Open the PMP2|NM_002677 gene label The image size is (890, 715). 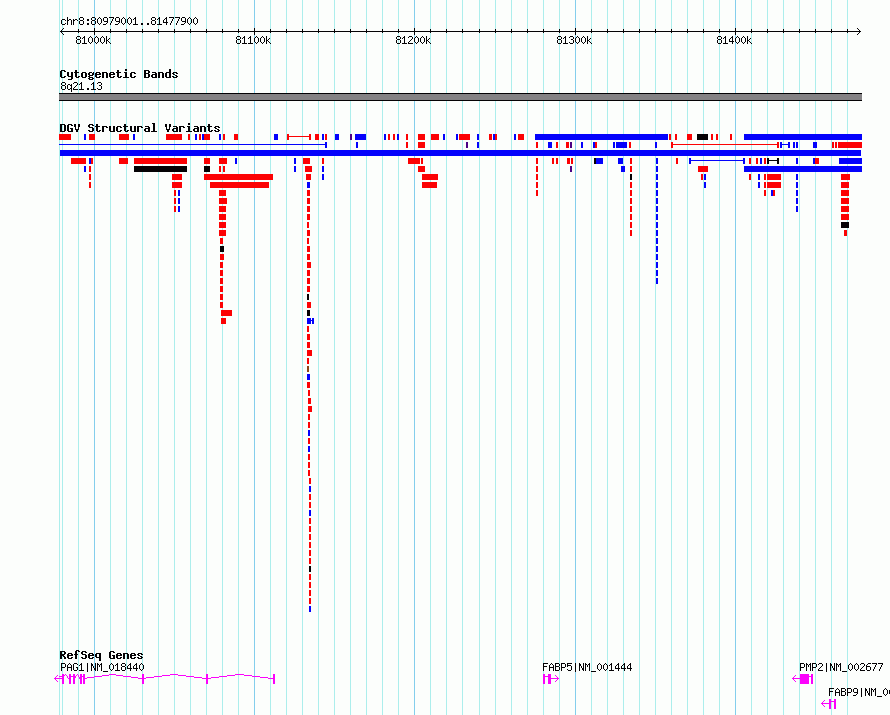tap(841, 667)
